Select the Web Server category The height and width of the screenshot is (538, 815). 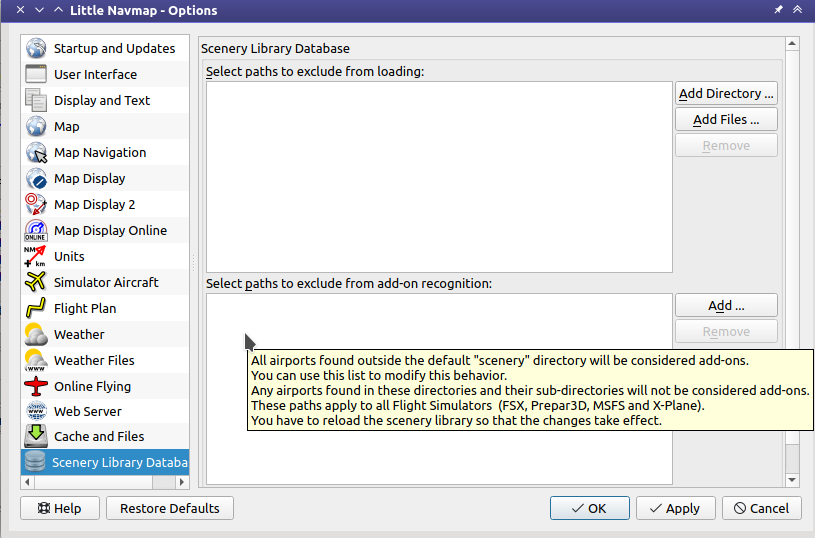click(x=106, y=411)
